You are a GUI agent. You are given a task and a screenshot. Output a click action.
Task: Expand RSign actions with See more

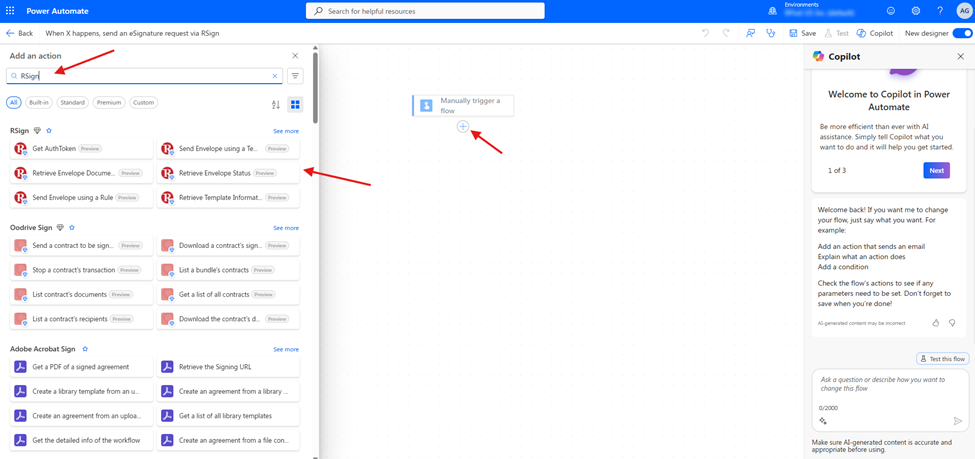click(x=286, y=131)
